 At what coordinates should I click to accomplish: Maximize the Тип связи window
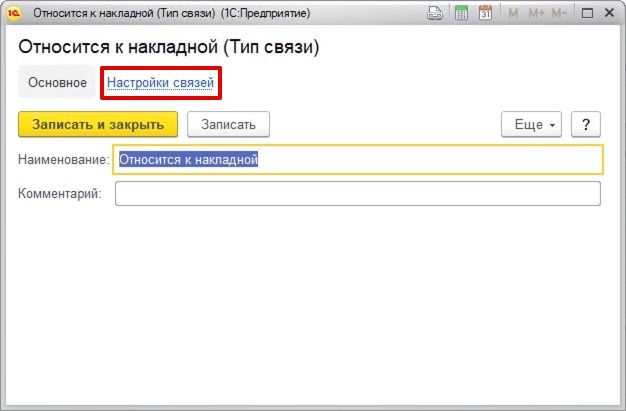[586, 14]
